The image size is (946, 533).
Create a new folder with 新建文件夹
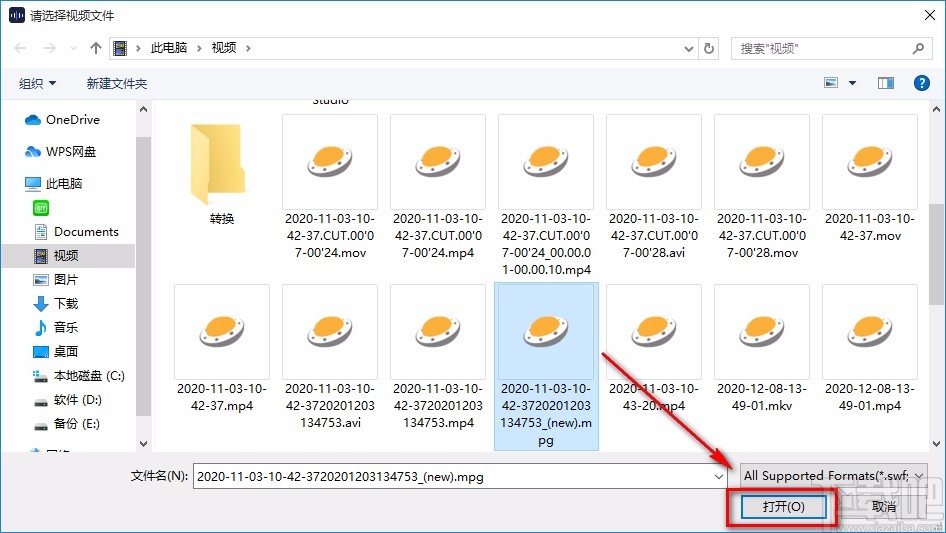pos(117,83)
